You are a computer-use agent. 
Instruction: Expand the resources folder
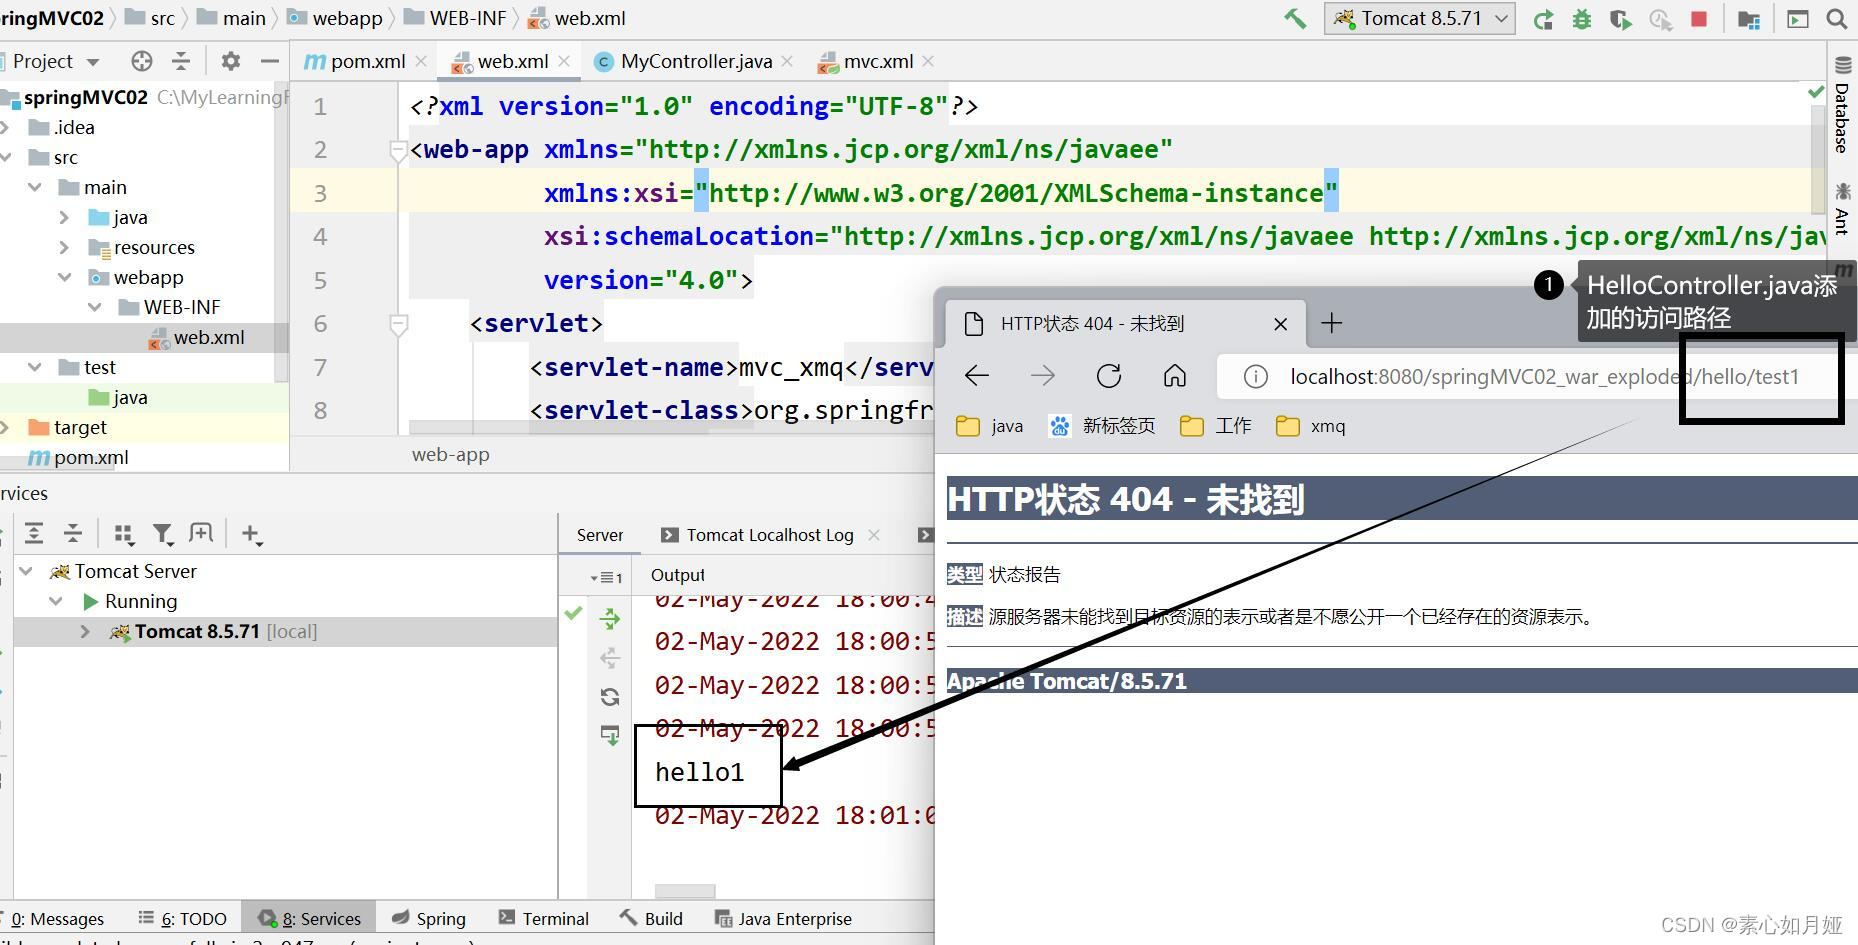[x=64, y=247]
